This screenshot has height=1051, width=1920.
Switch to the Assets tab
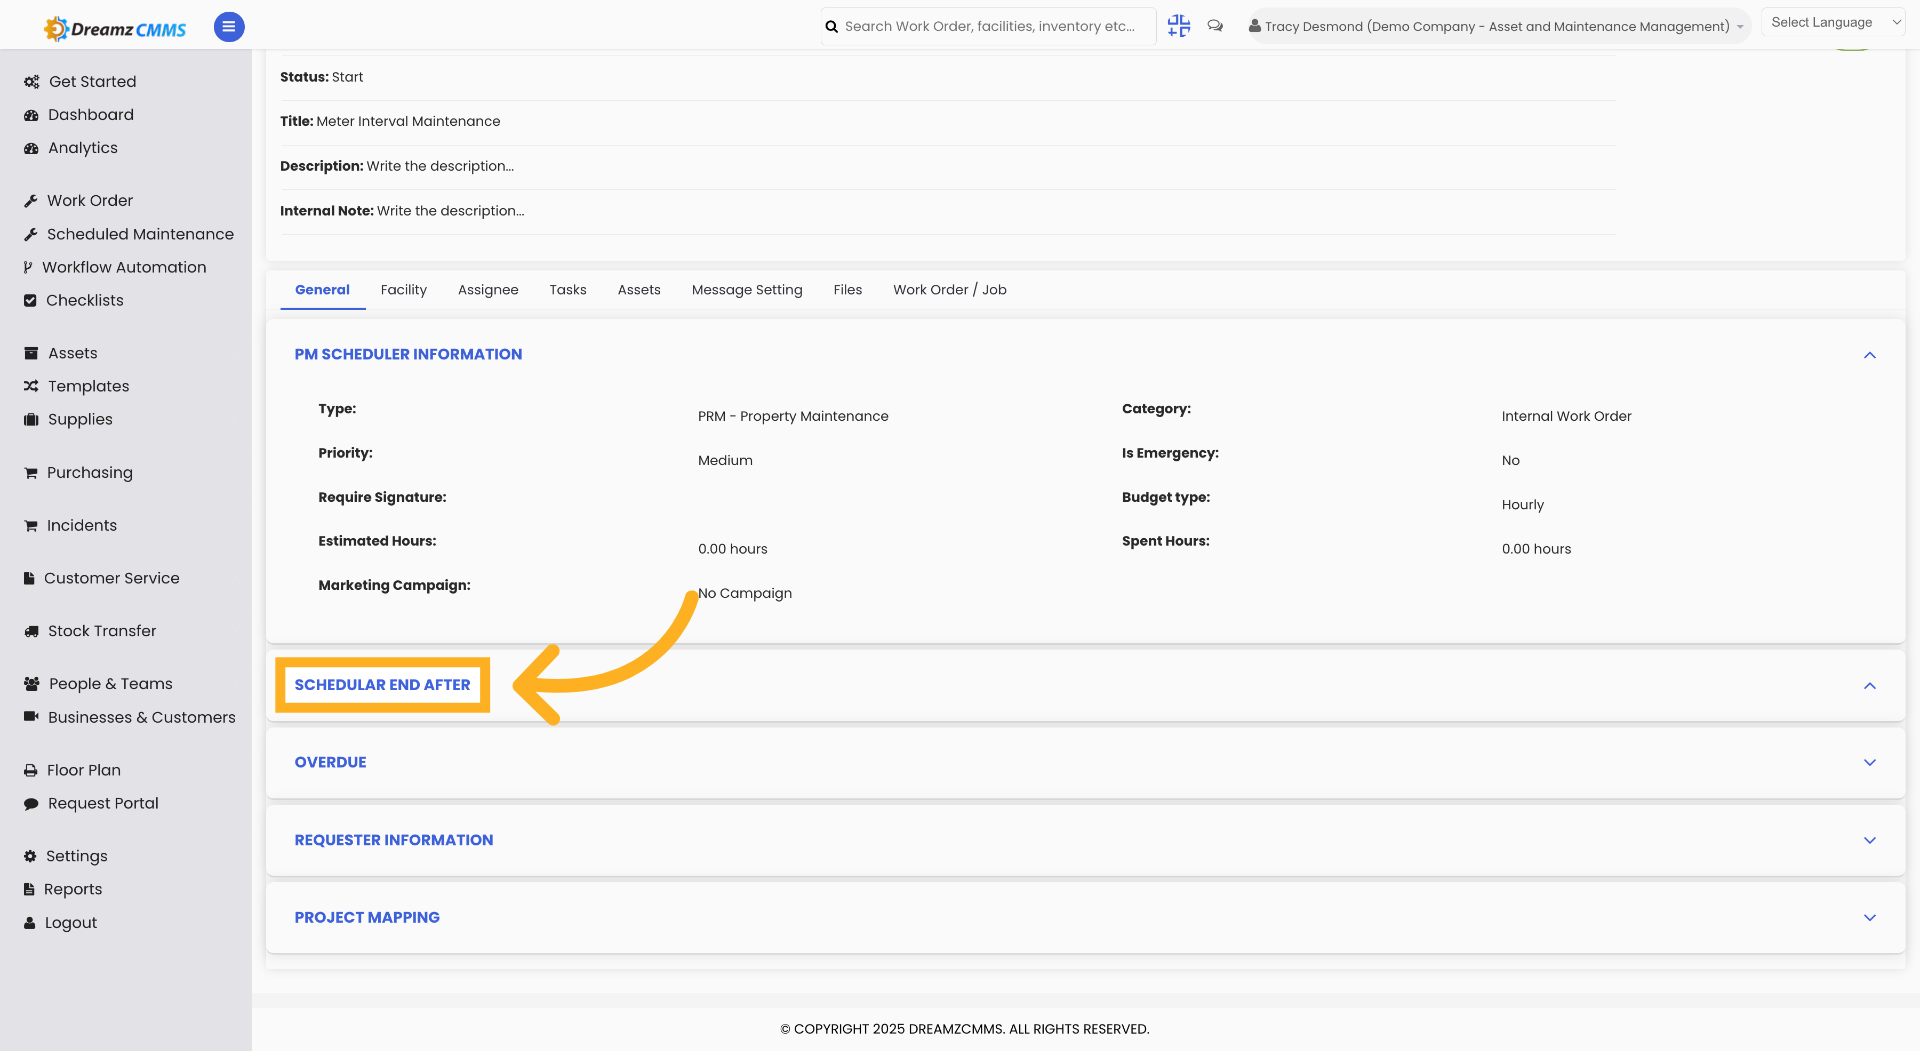[639, 290]
